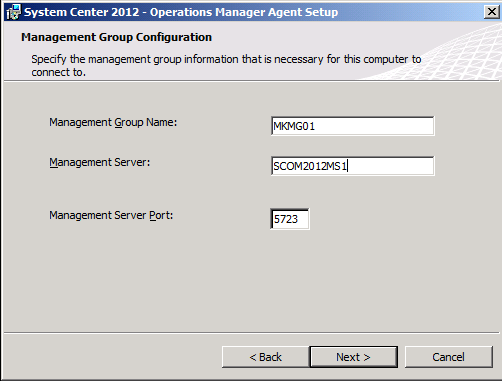Select the Management Server Port field
The width and height of the screenshot is (502, 381).
coord(290,219)
